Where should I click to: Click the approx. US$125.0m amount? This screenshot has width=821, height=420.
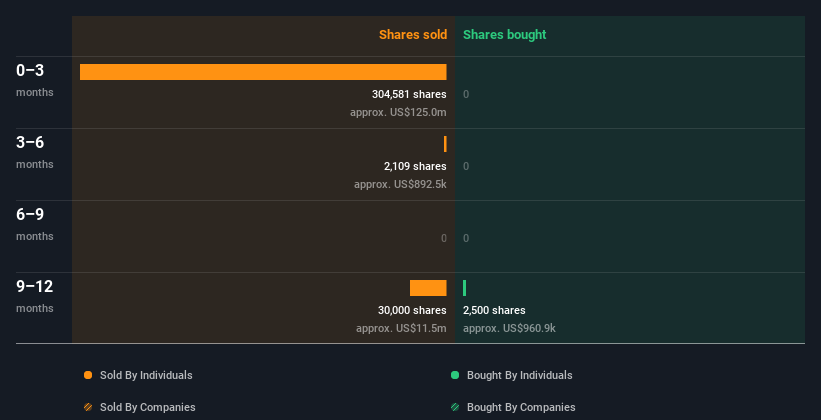tap(398, 113)
